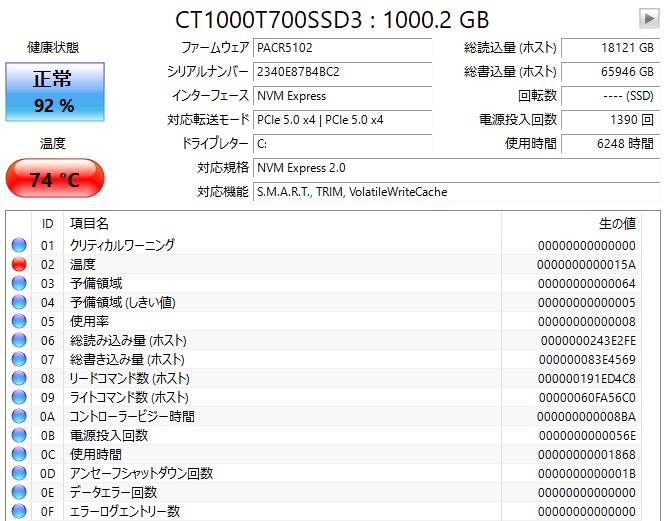Click the PCIe 5.0 x4 transfer mode field
The image size is (667, 521).
pos(340,119)
